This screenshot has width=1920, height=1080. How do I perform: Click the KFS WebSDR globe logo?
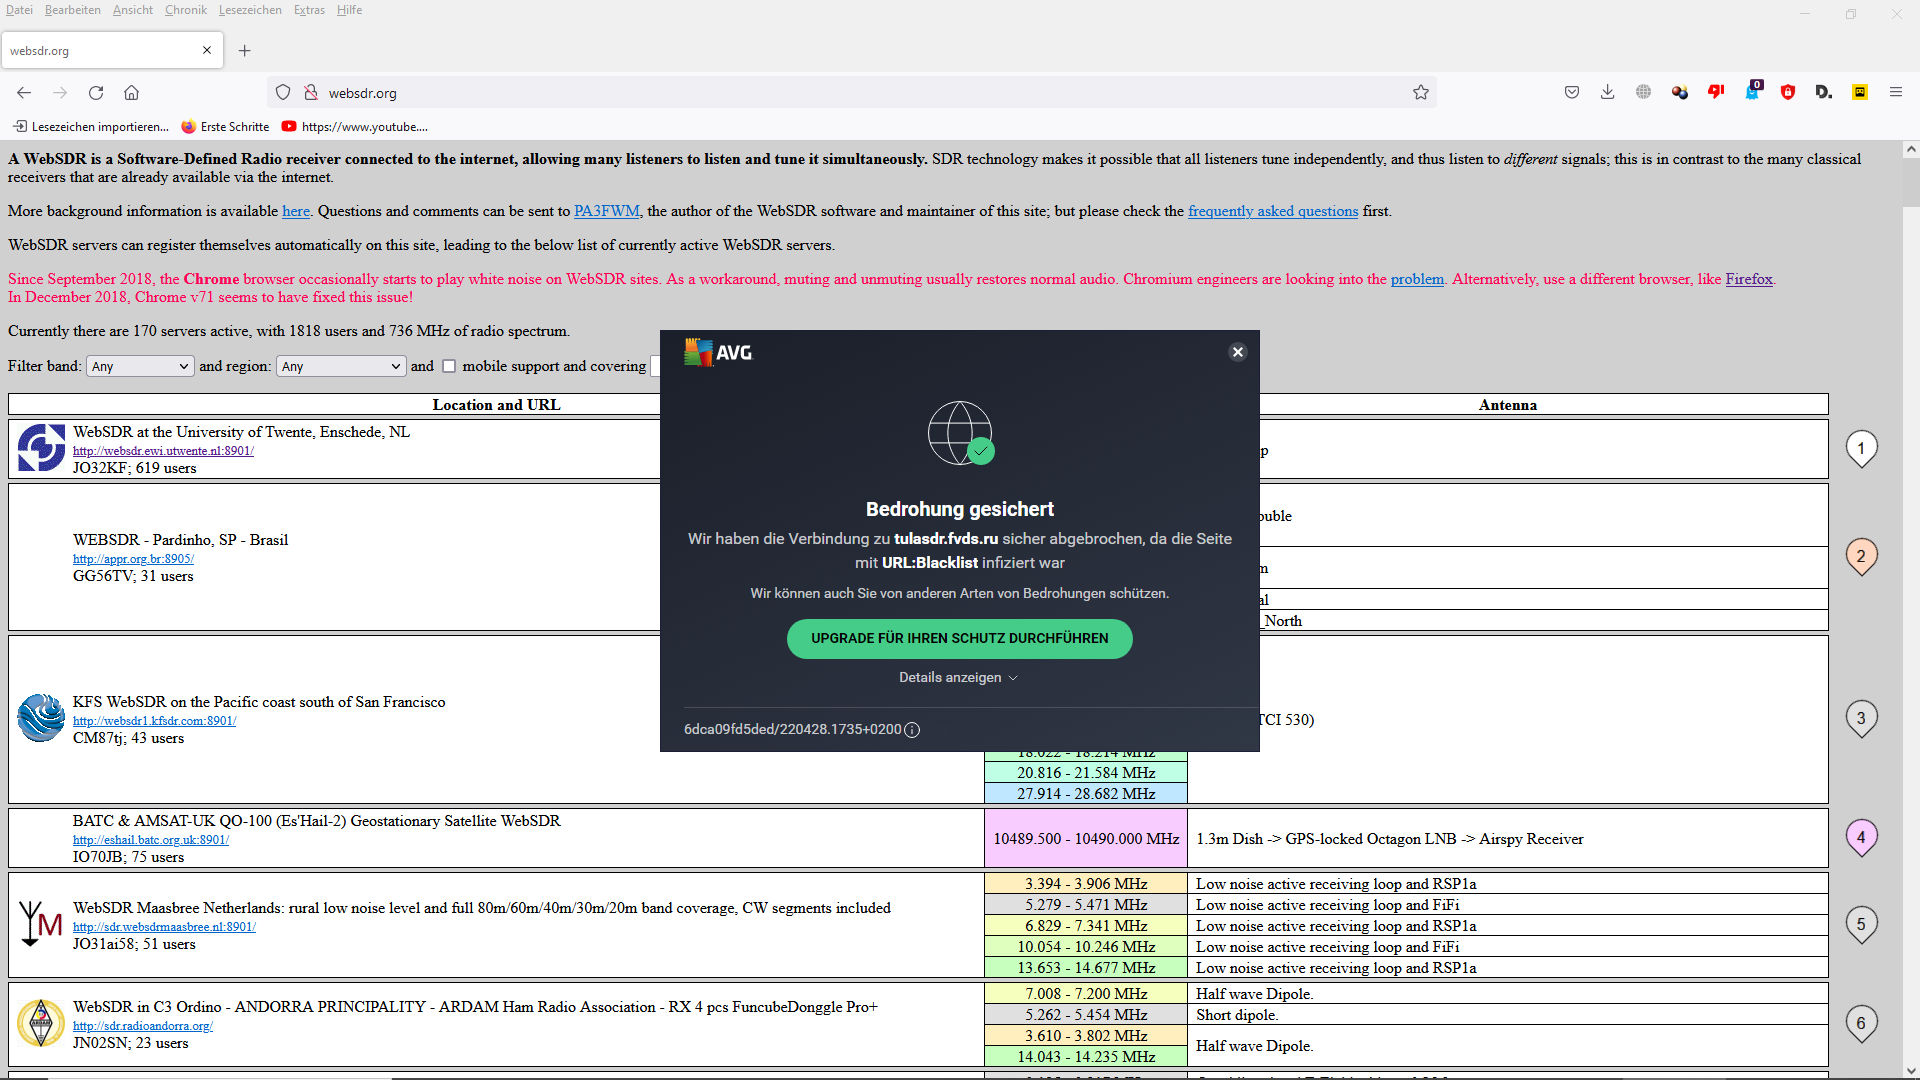41,718
